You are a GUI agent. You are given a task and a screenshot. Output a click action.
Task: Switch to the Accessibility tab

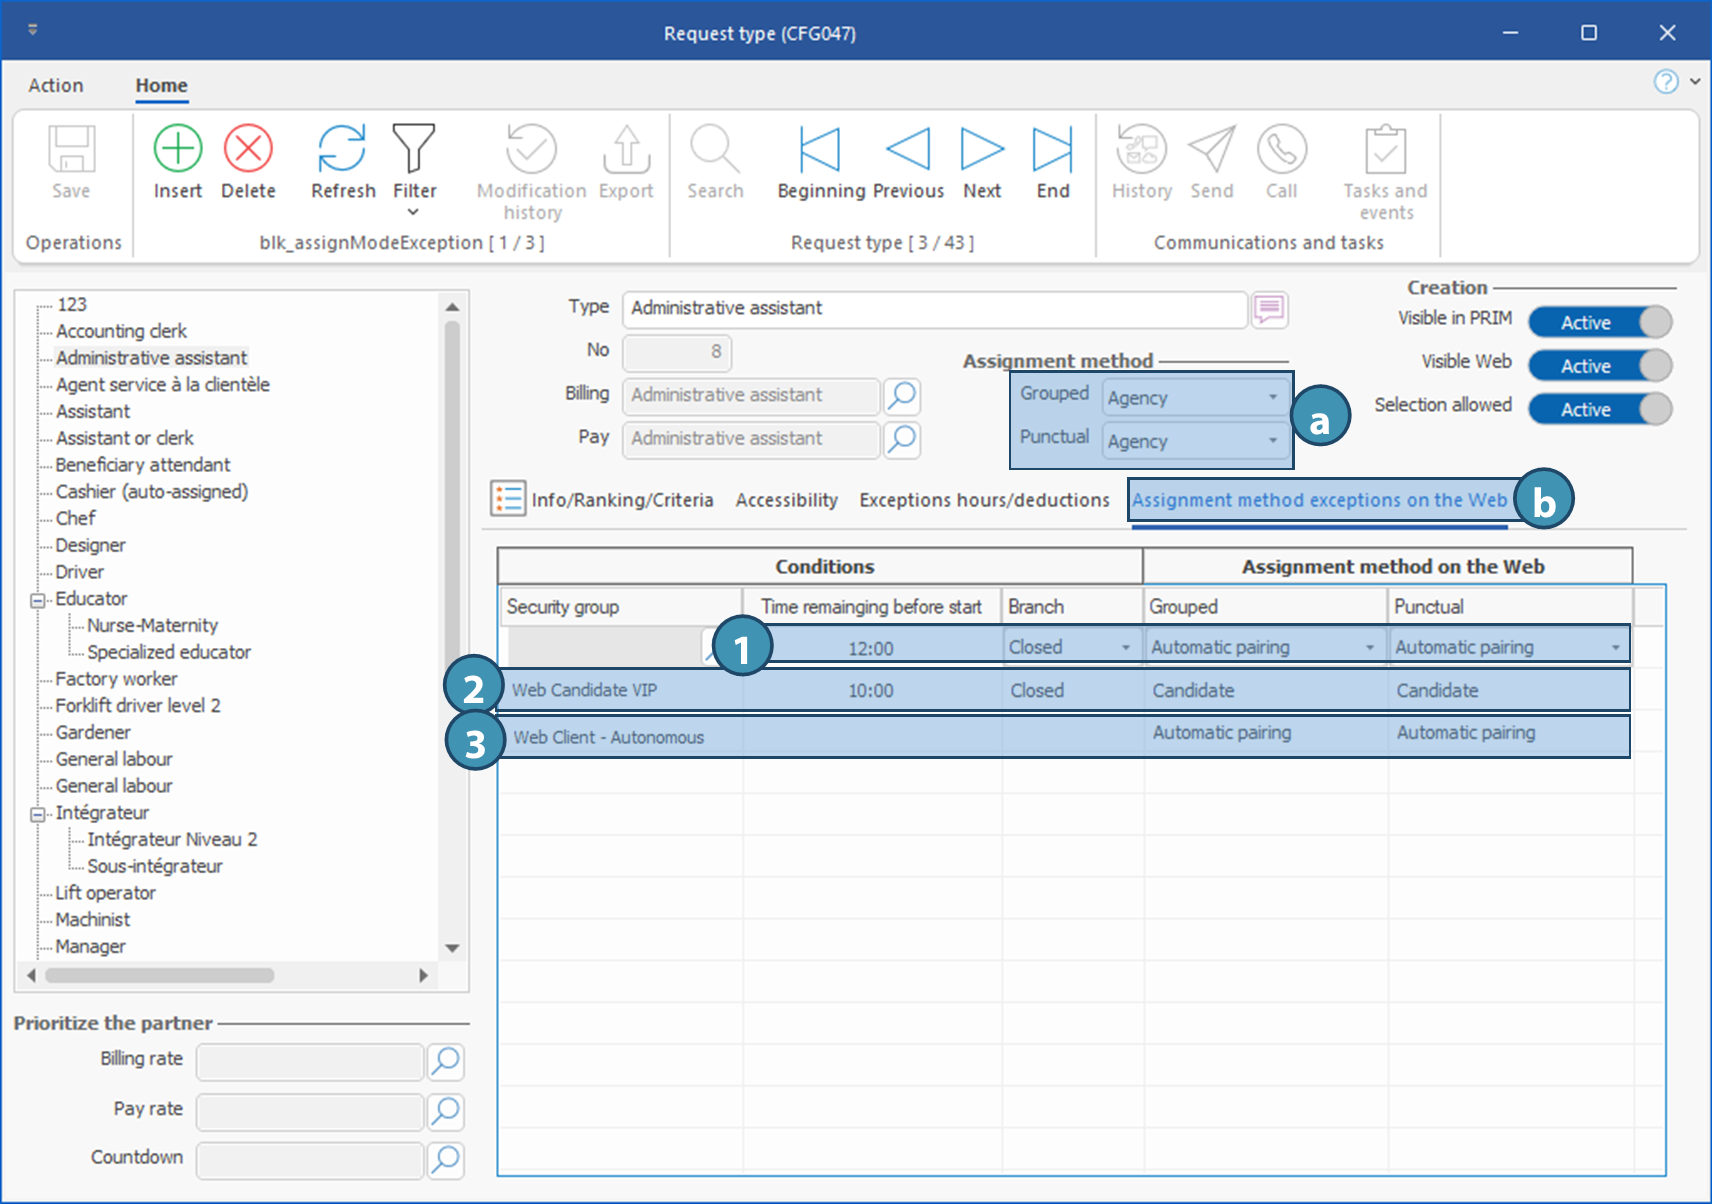pyautogui.click(x=786, y=500)
